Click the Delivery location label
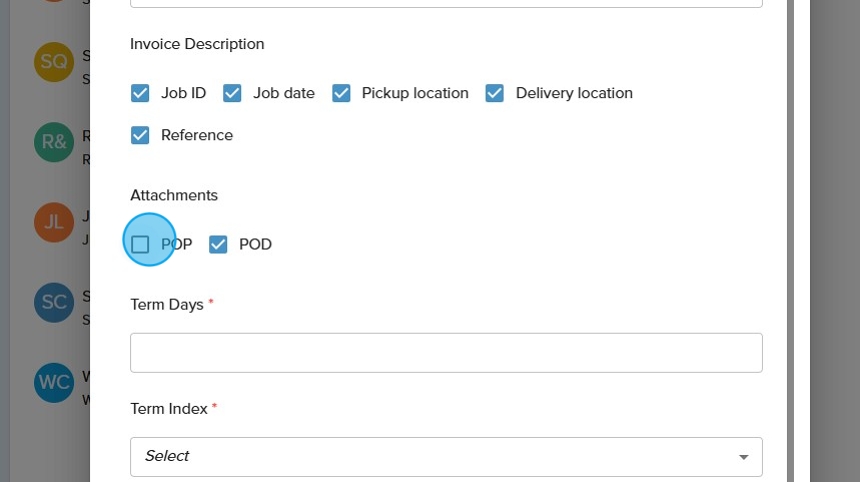860x482 pixels. pos(574,93)
